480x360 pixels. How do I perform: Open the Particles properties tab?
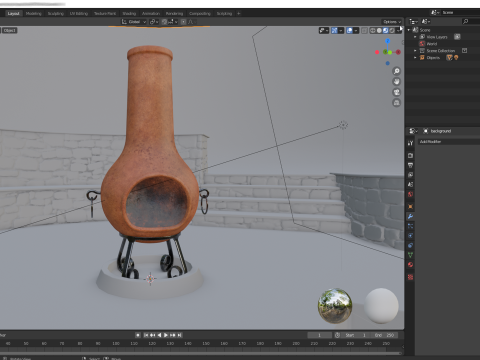(410, 226)
